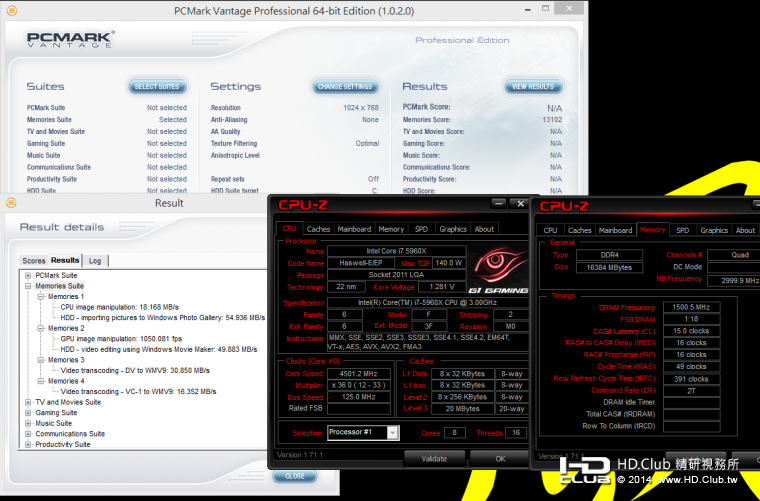Minimize the first CPU-Z window

(x=498, y=204)
